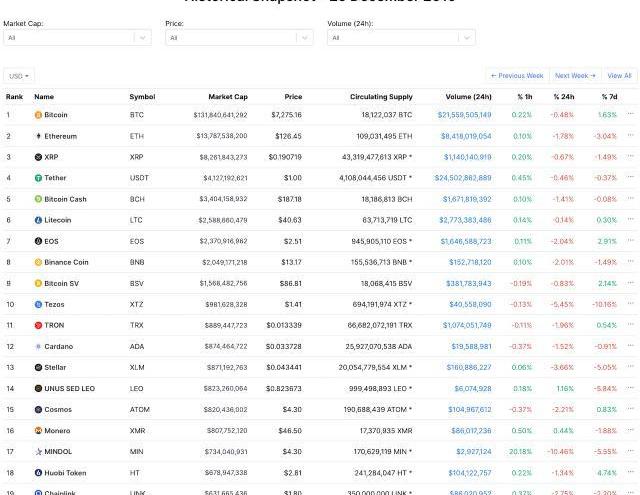This screenshot has height=495, width=640.
Task: Click the Binance Coin logo icon
Action: [39, 262]
